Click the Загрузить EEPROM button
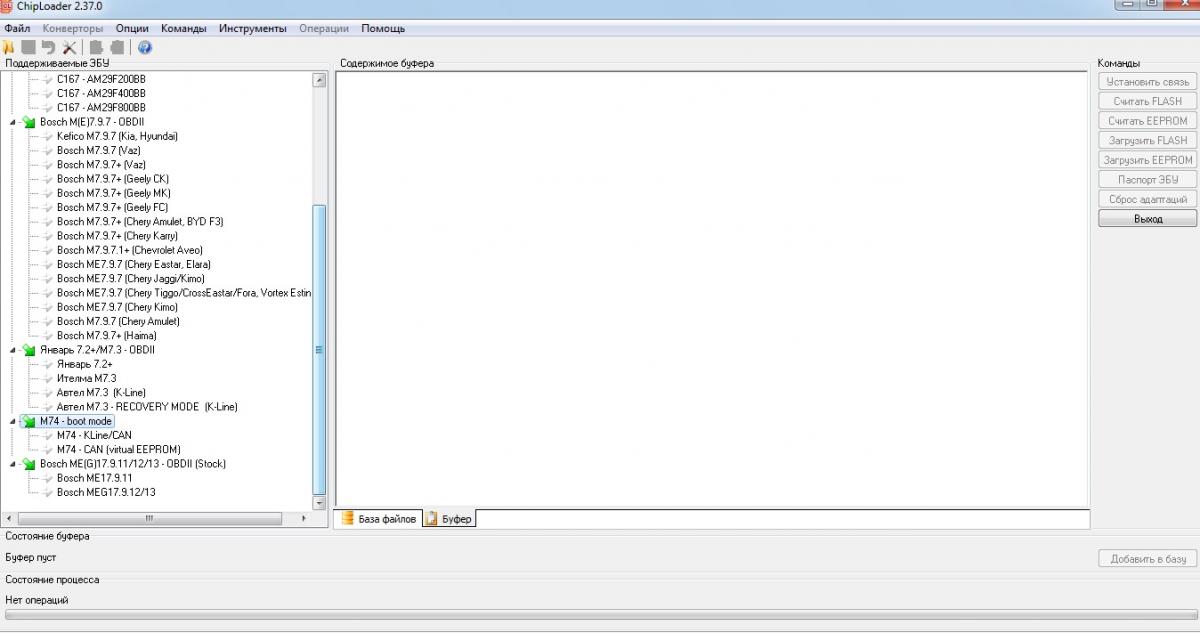The width and height of the screenshot is (1200, 633). (1148, 160)
